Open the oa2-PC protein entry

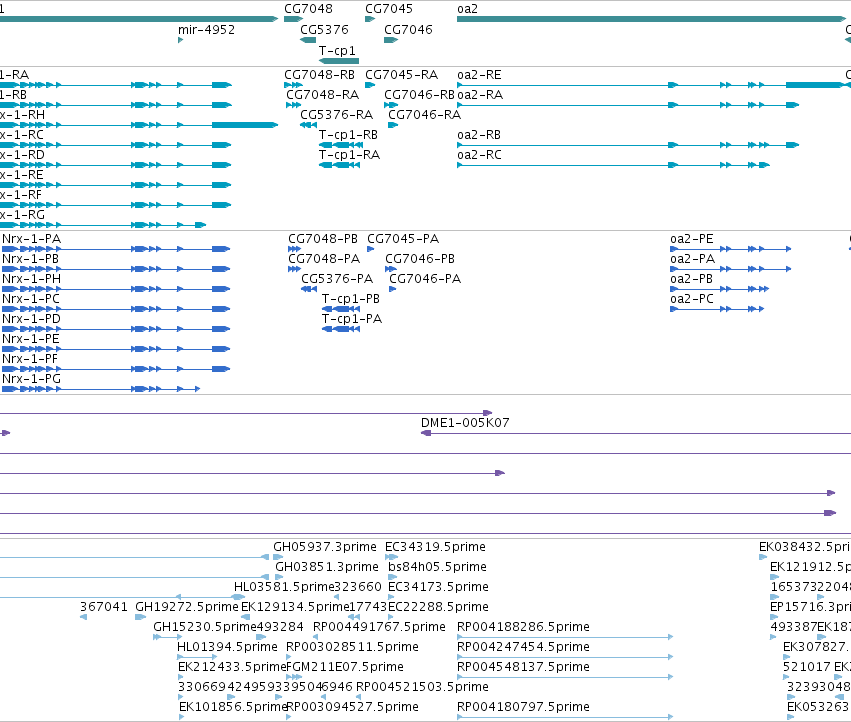coord(692,300)
